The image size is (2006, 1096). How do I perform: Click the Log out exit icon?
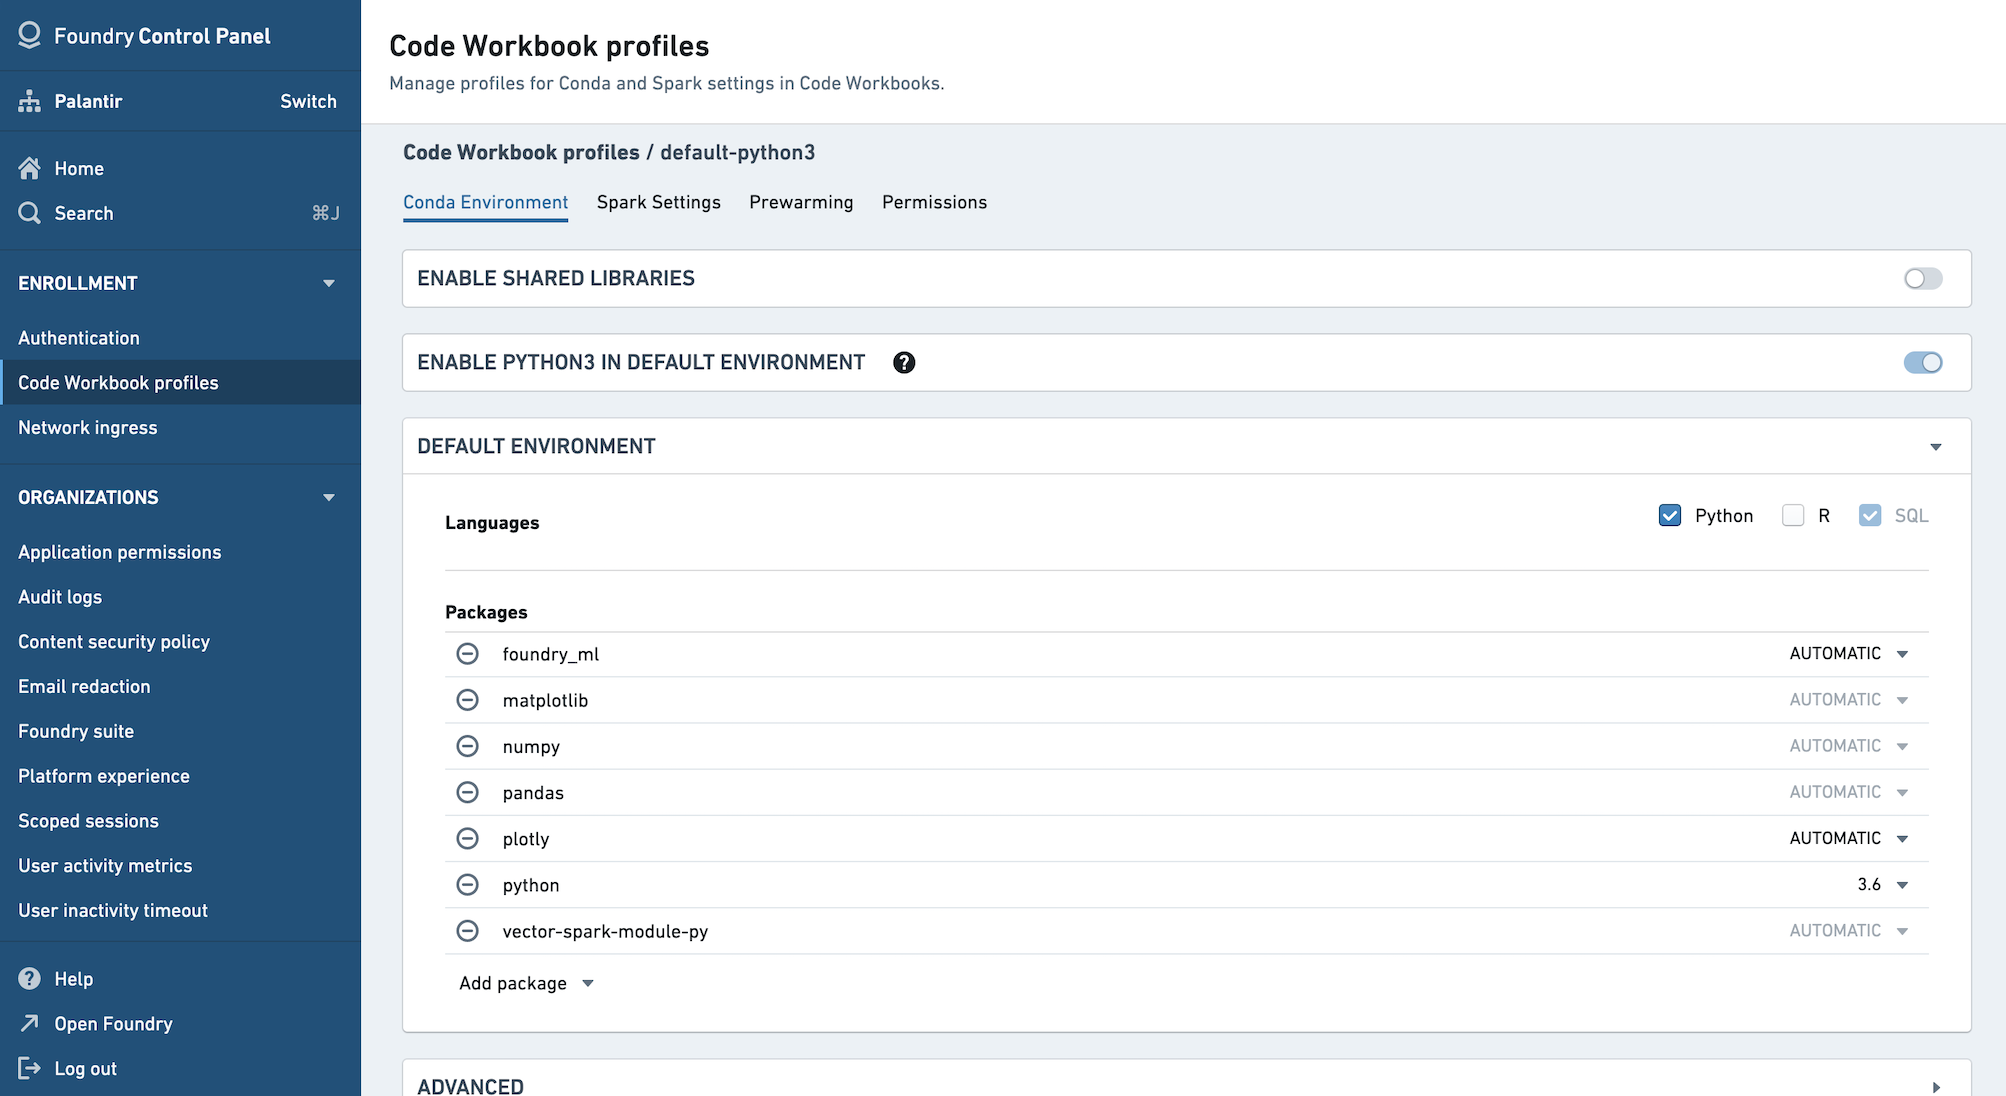(x=30, y=1068)
